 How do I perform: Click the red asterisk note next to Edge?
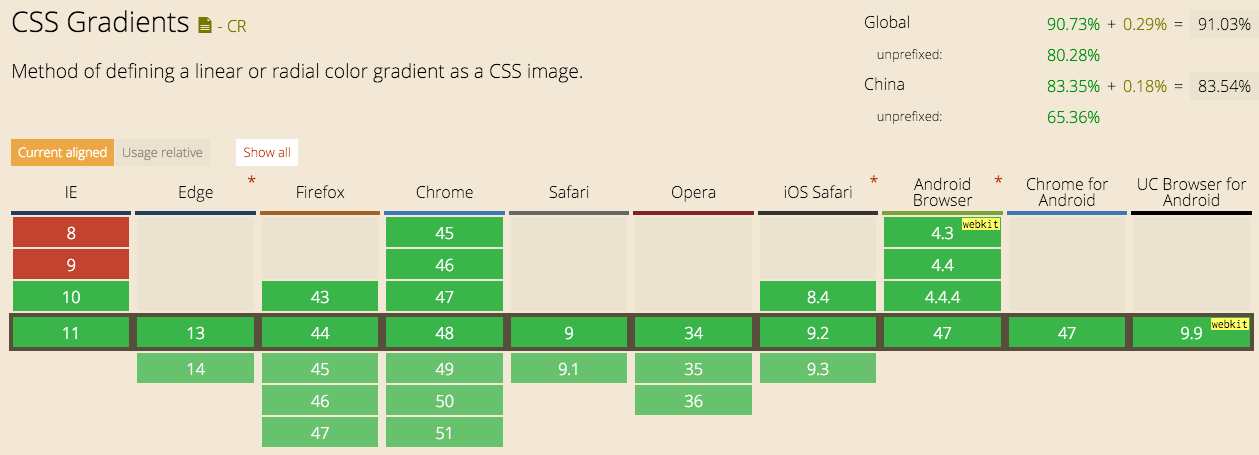pyautogui.click(x=251, y=181)
